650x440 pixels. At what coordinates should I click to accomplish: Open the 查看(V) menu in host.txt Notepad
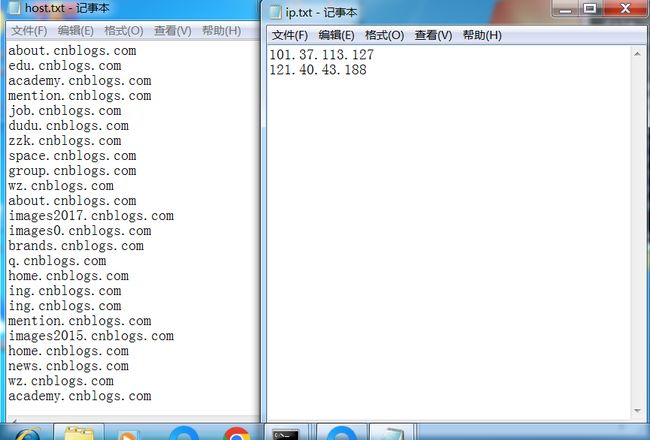coord(172,31)
